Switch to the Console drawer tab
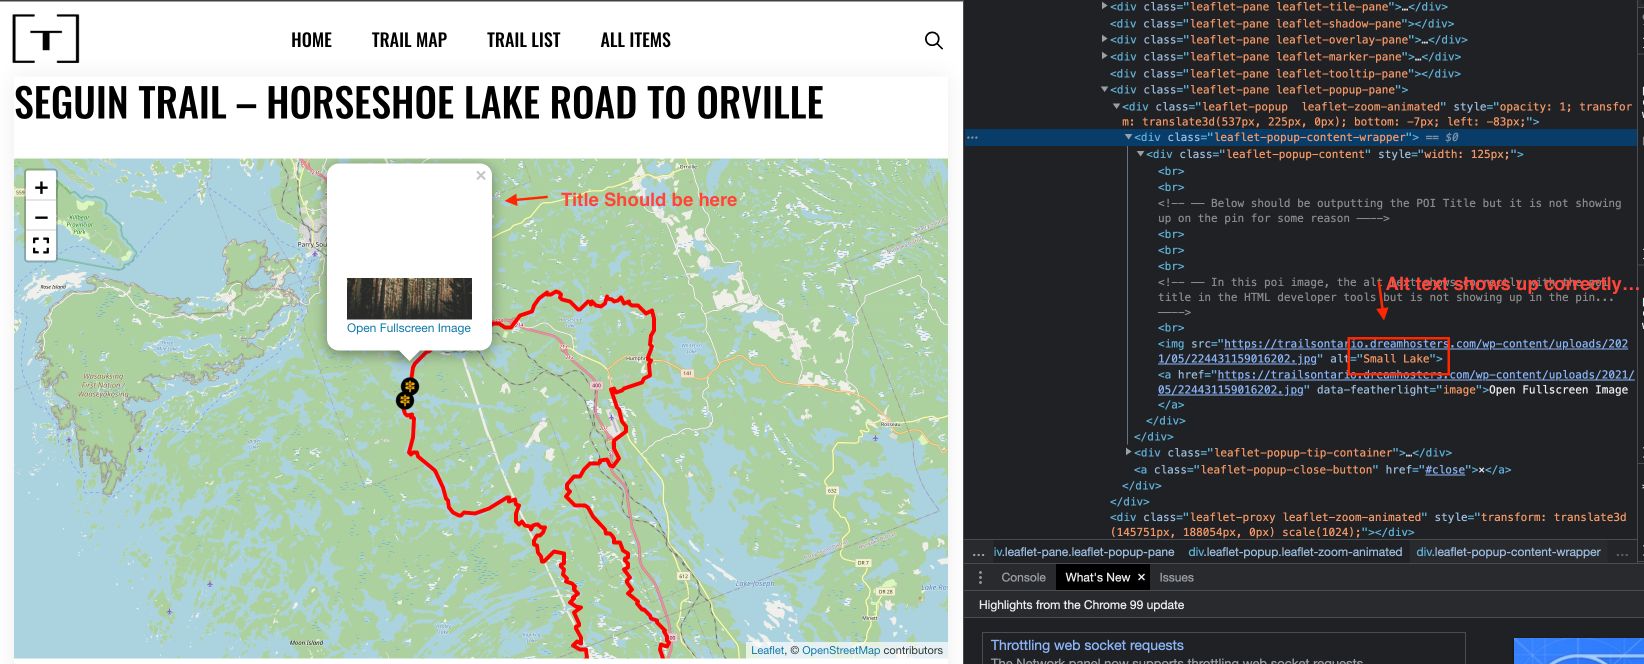 point(1023,577)
